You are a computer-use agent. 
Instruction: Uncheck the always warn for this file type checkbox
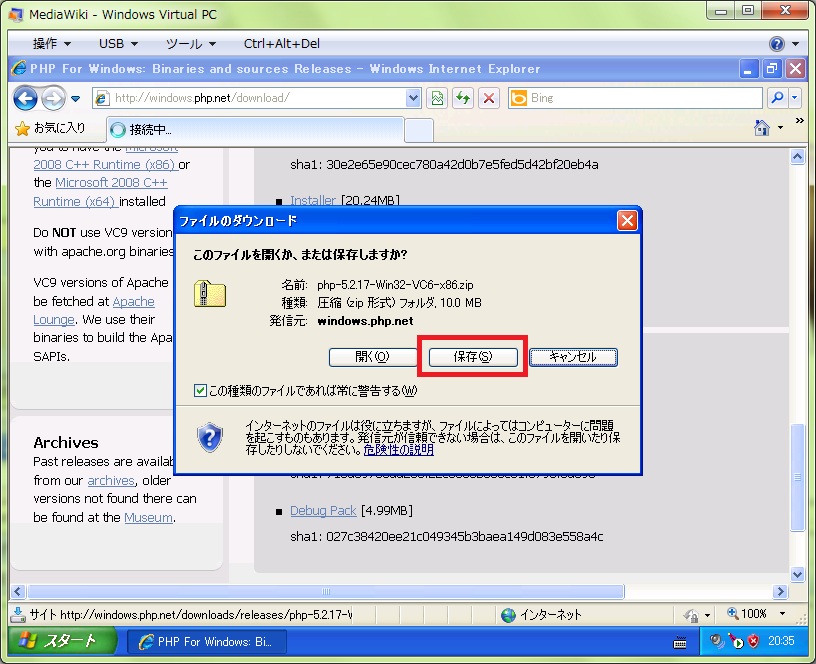201,390
